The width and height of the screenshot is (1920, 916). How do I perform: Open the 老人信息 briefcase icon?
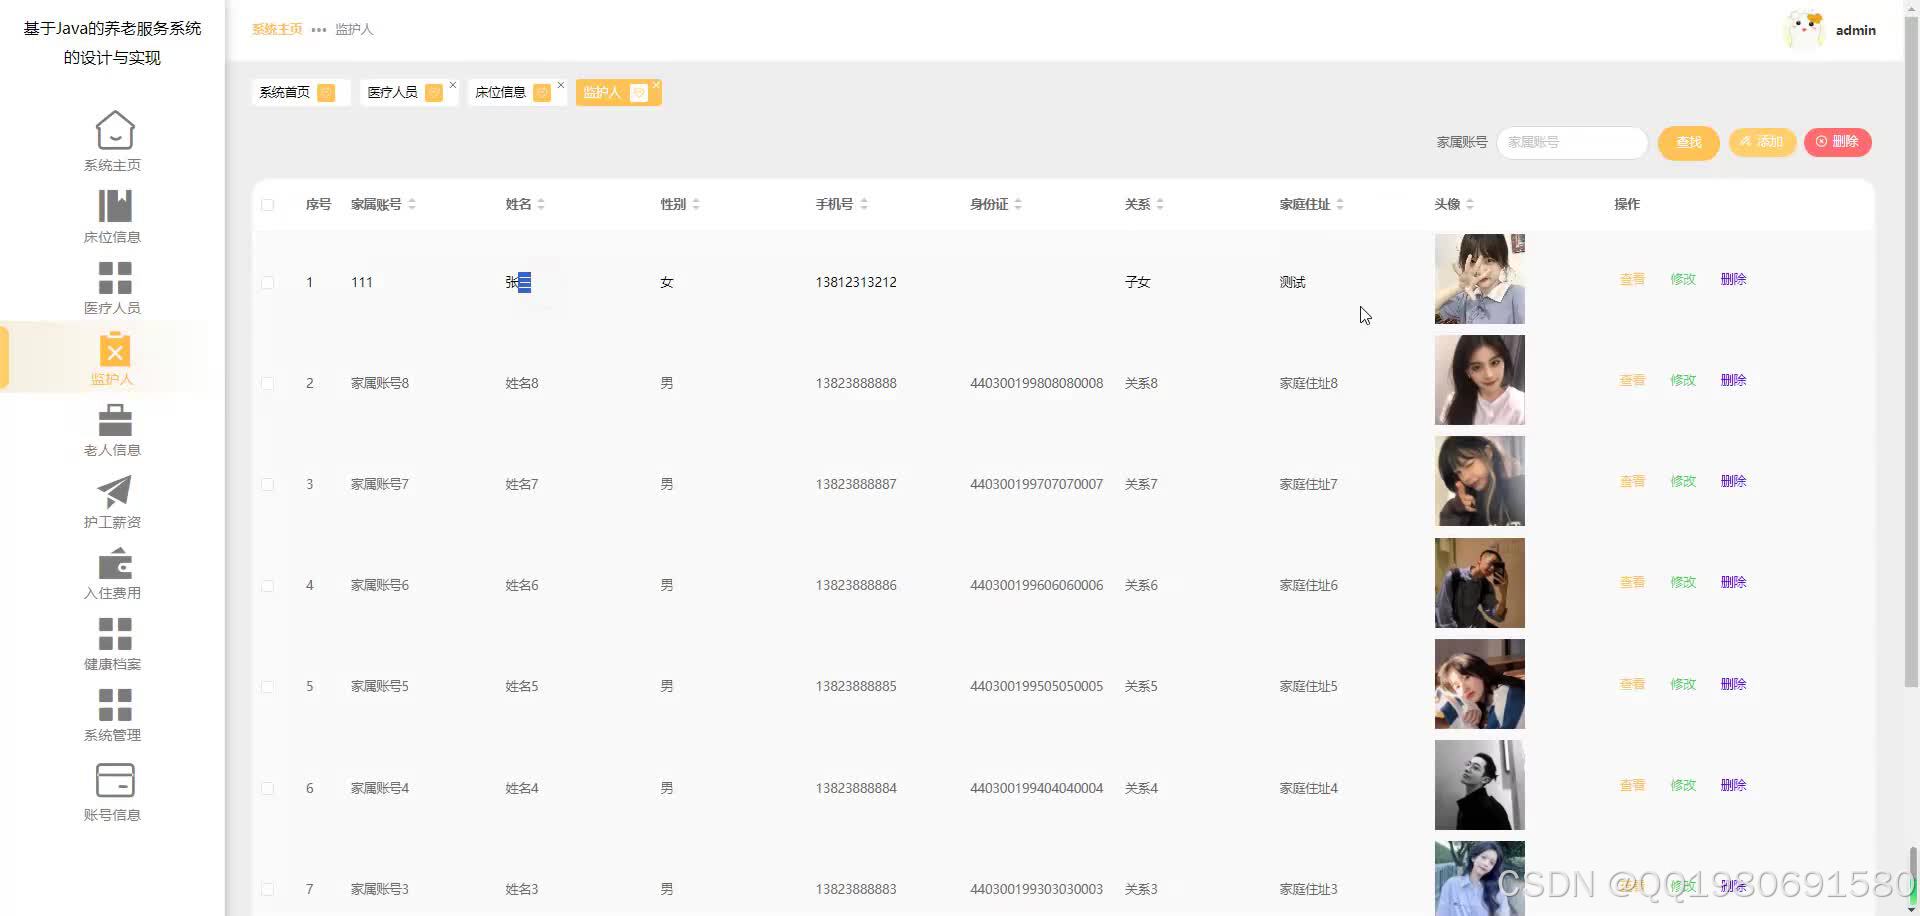coord(114,420)
